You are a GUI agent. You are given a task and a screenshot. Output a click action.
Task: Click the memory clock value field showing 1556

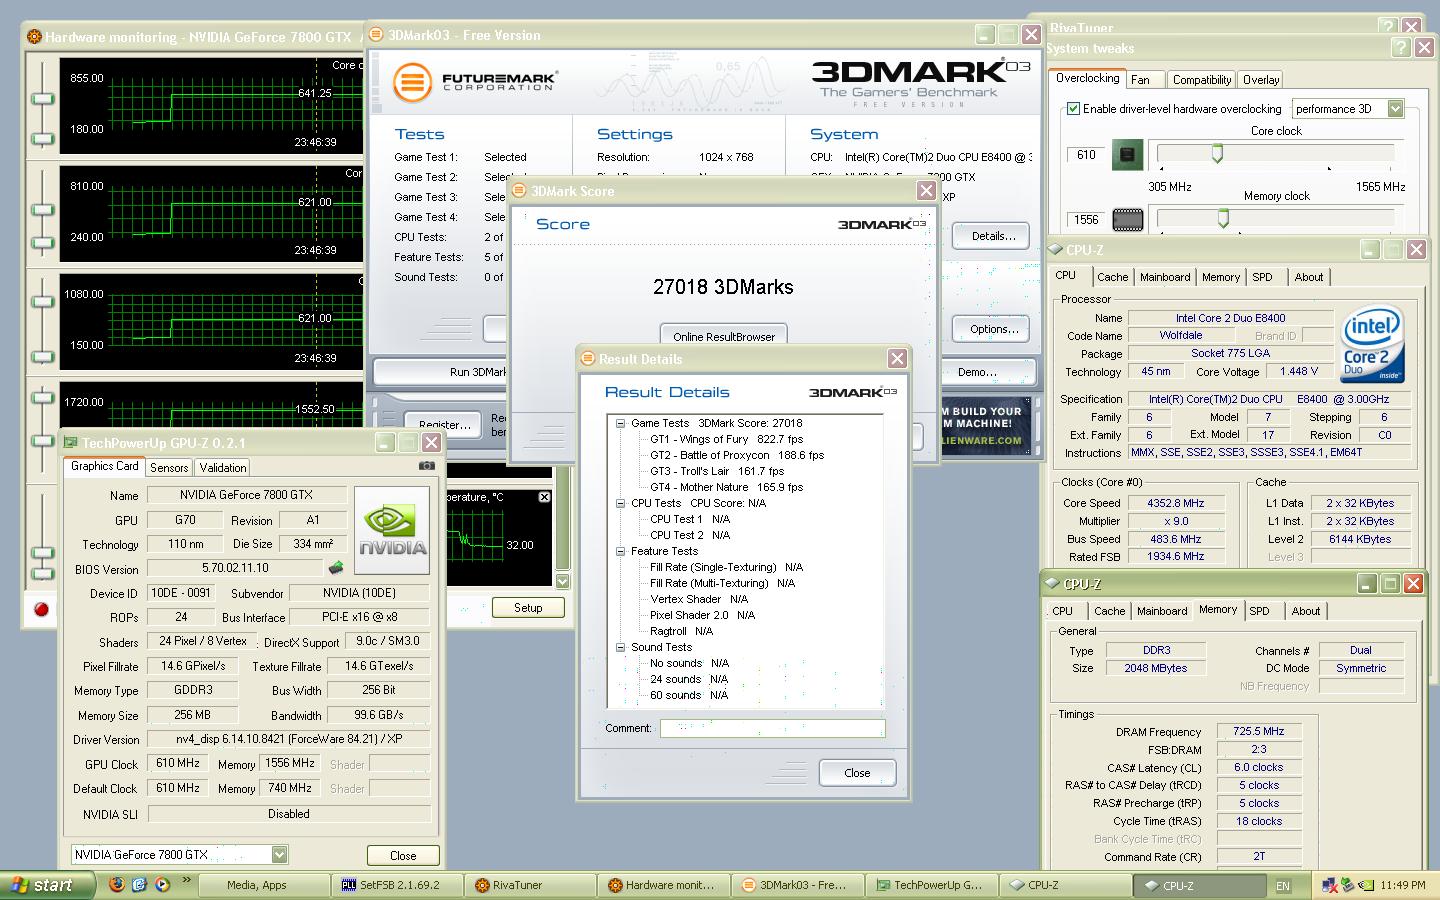coord(1086,219)
